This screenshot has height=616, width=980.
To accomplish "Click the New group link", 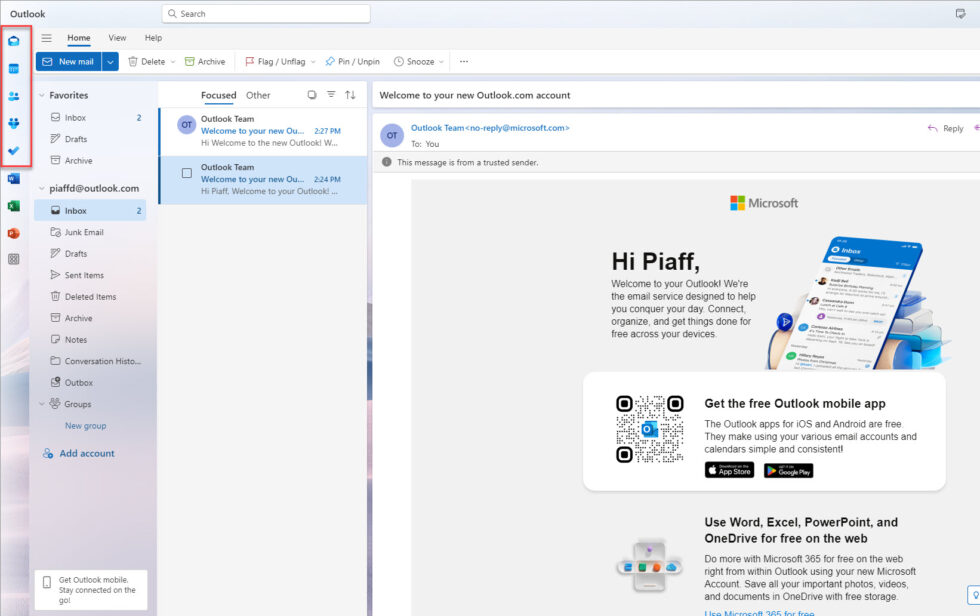I will 86,425.
